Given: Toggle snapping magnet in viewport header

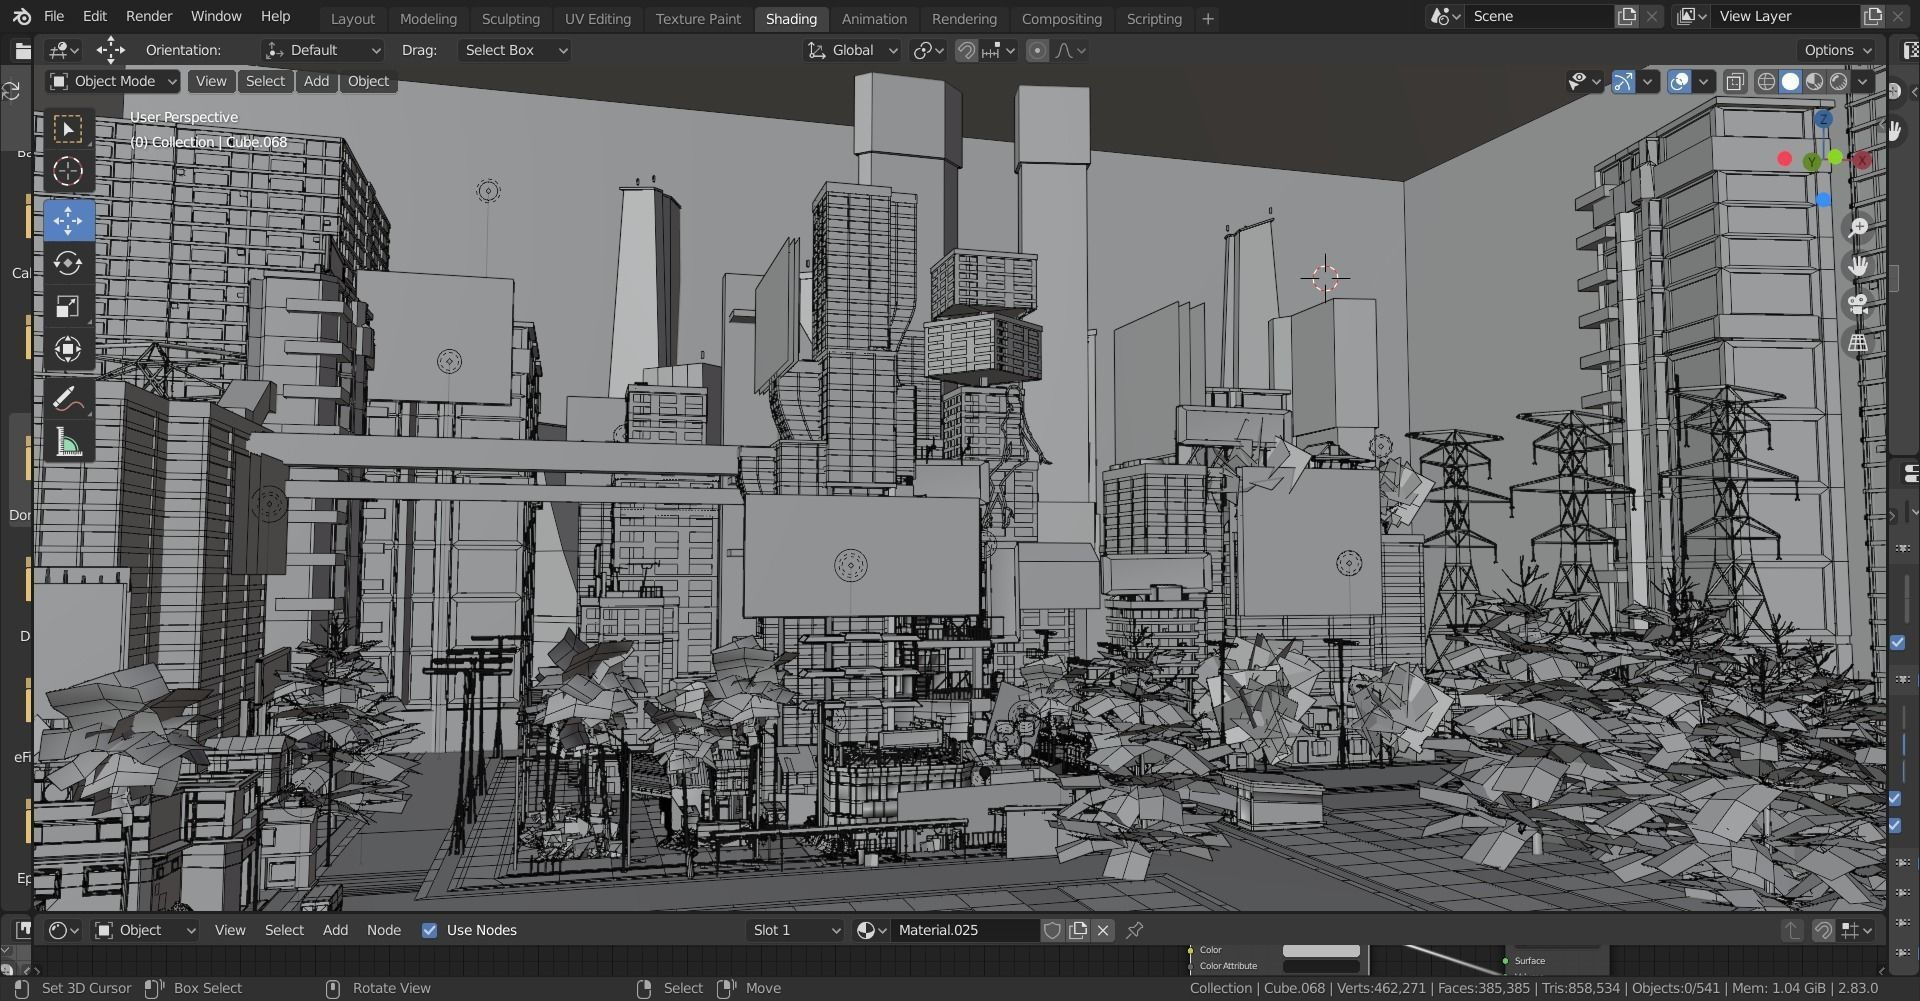Looking at the screenshot, I should (966, 51).
